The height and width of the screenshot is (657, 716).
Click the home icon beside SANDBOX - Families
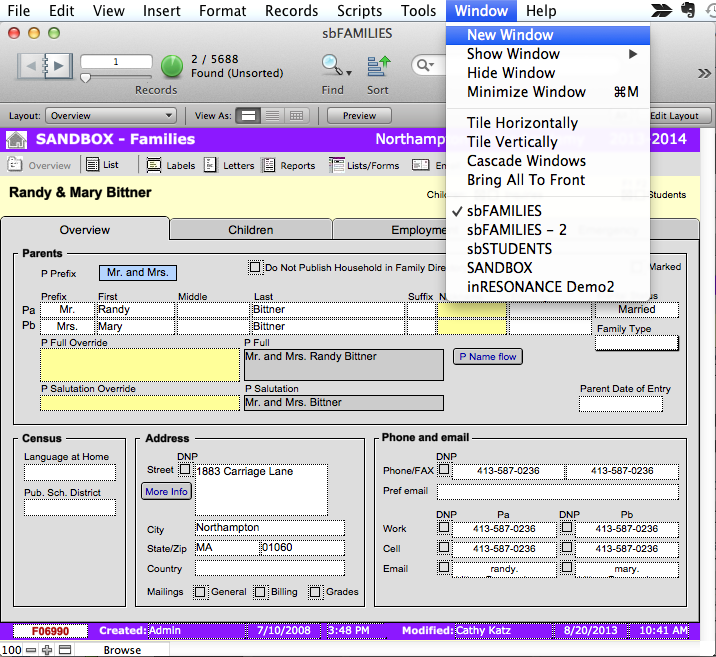tap(17, 140)
